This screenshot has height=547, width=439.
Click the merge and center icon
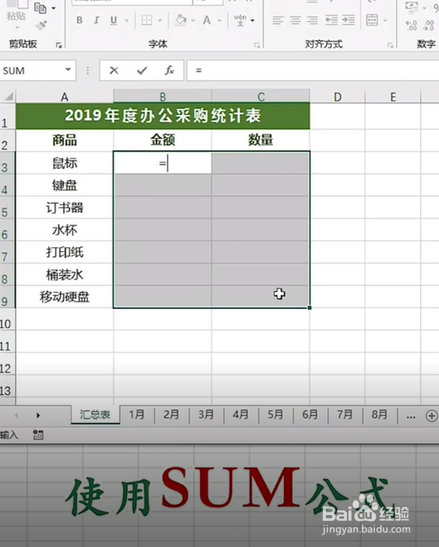(372, 20)
